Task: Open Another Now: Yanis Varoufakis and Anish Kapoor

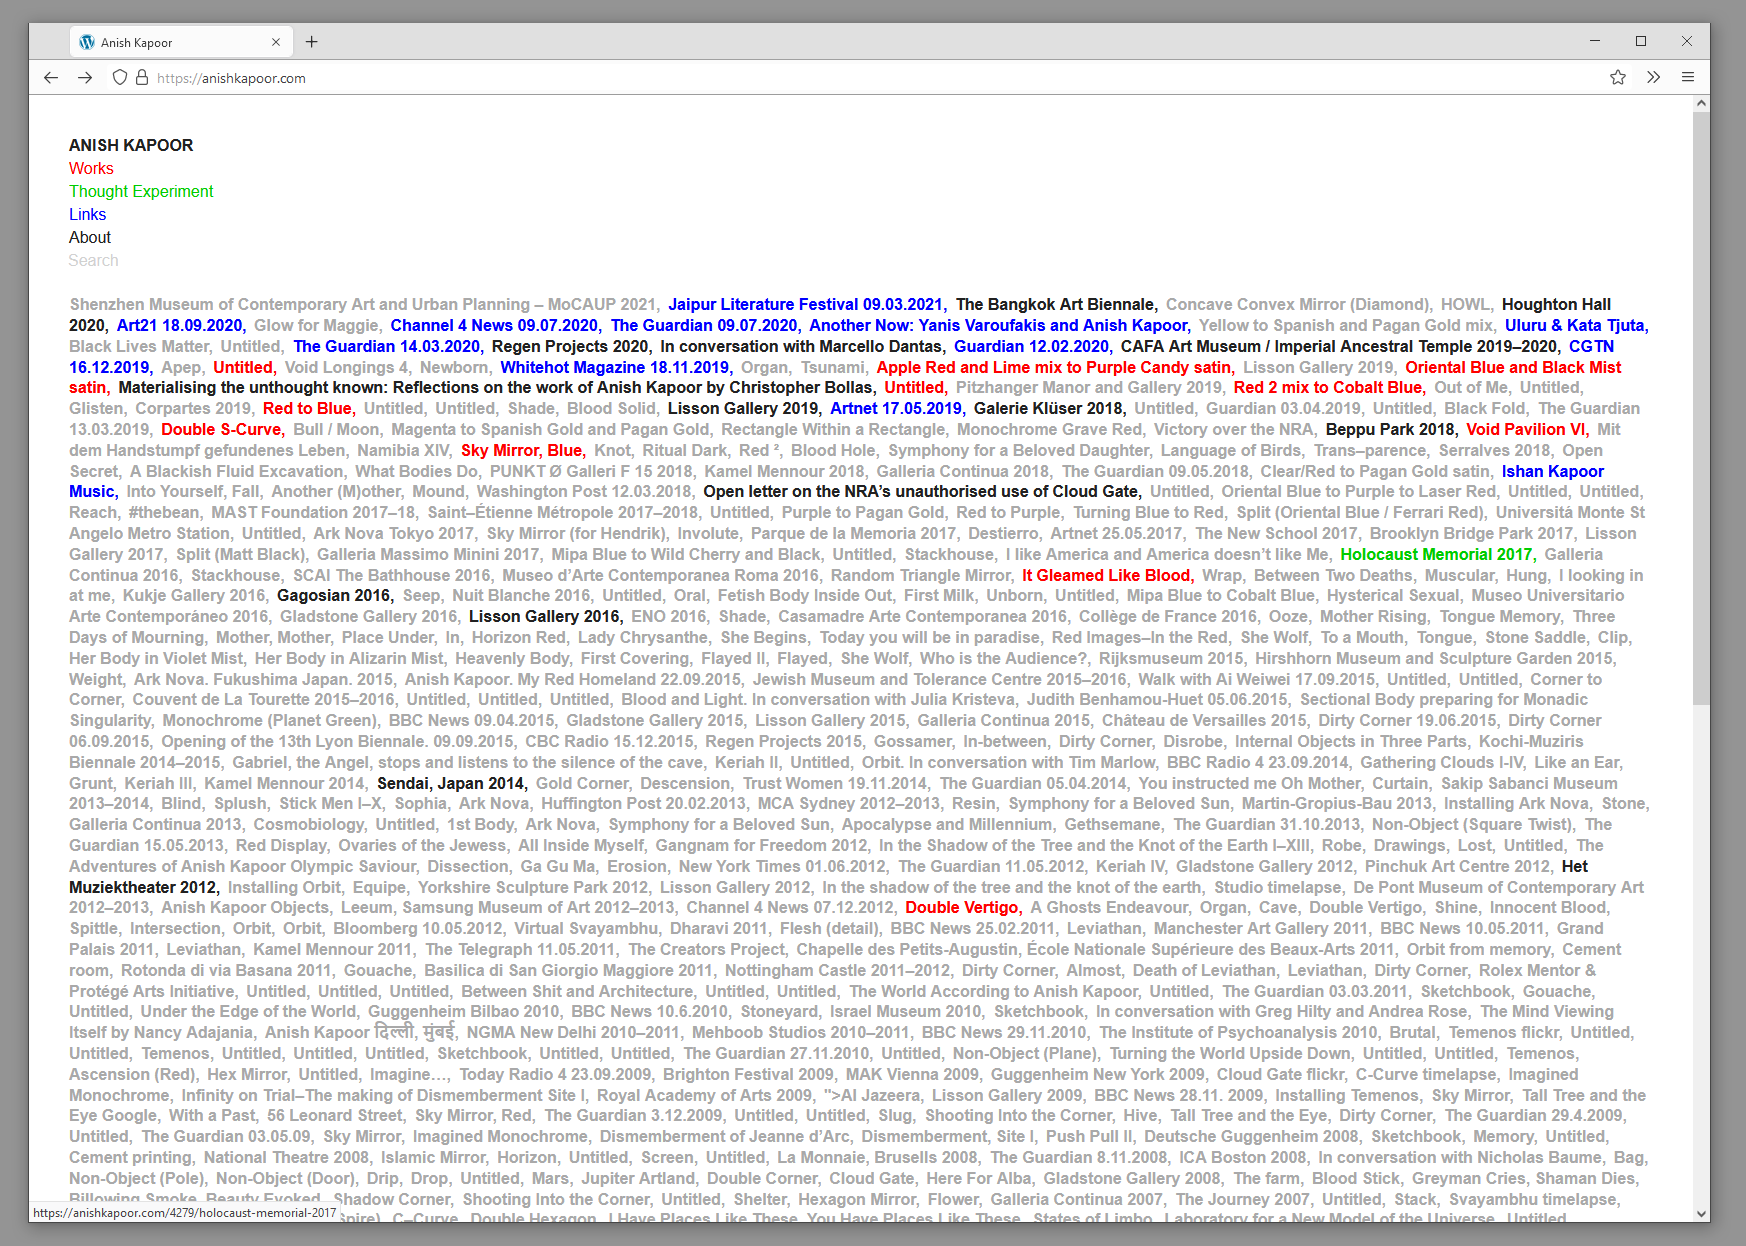Action: tap(999, 325)
